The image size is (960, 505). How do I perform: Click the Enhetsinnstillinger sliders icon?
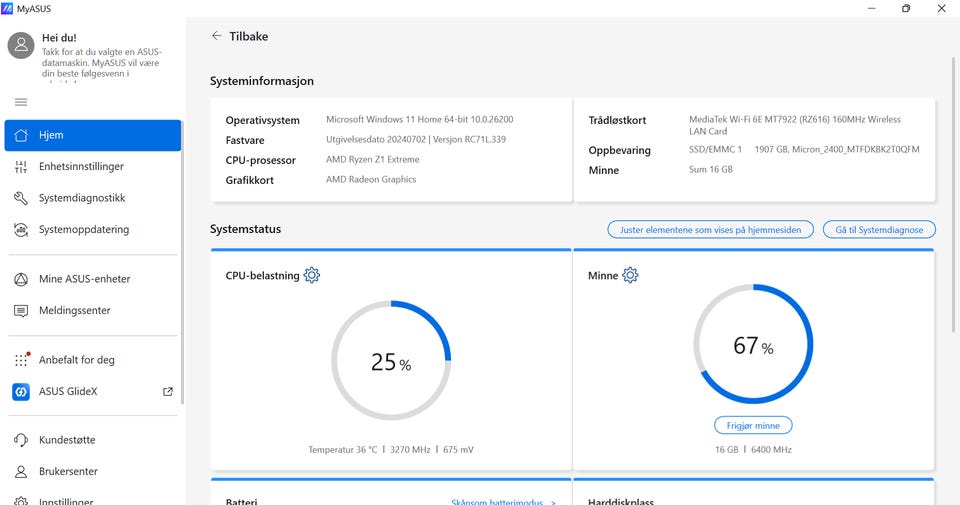pyautogui.click(x=21, y=166)
